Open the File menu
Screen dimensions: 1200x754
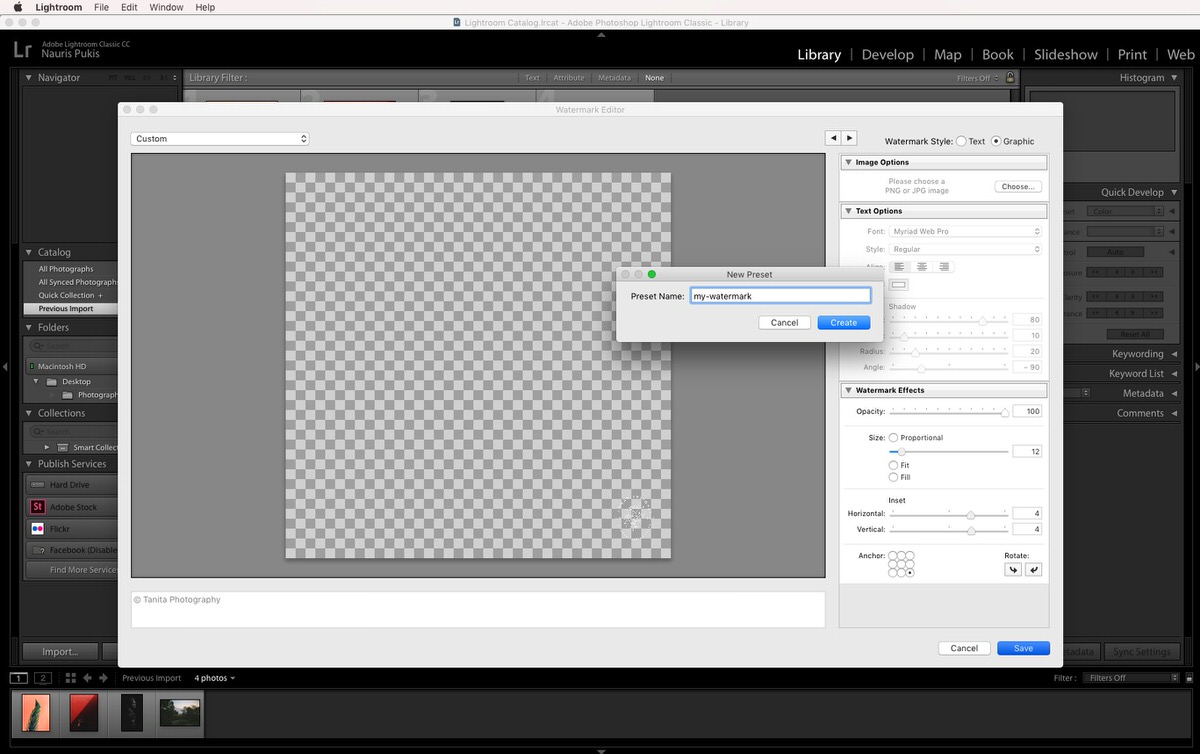click(101, 7)
